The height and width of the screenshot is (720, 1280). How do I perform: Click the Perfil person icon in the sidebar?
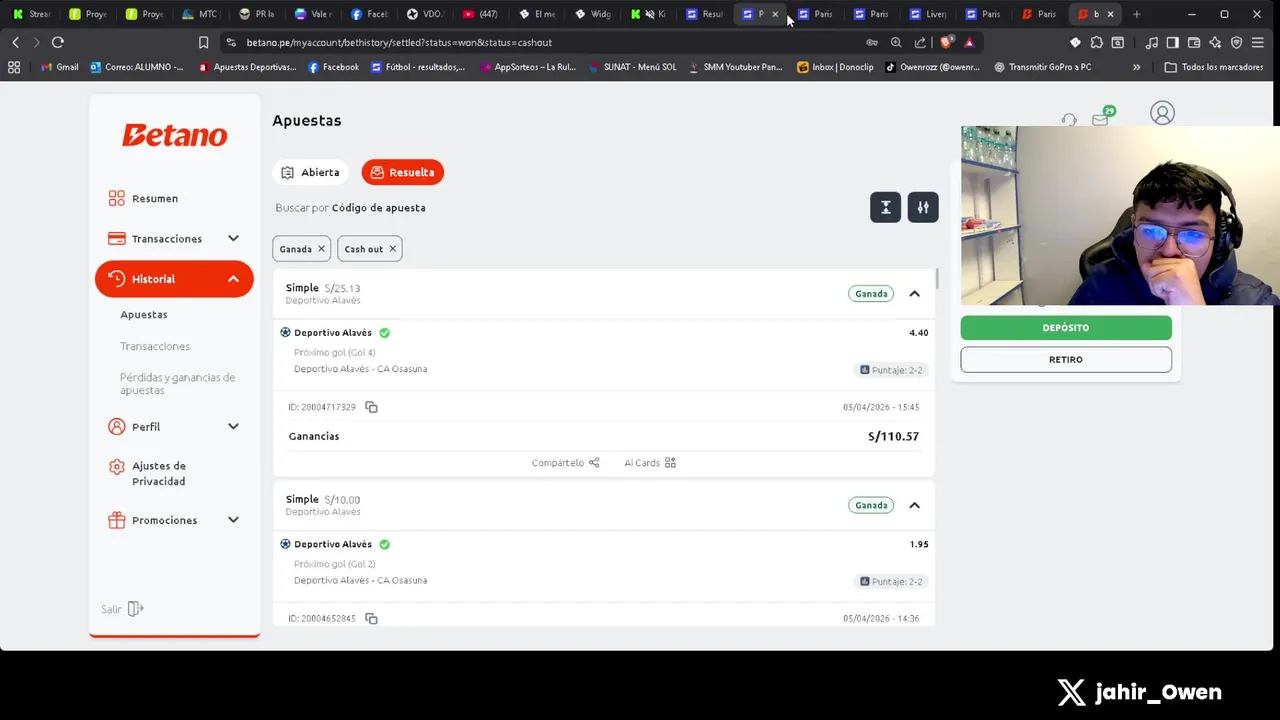117,426
